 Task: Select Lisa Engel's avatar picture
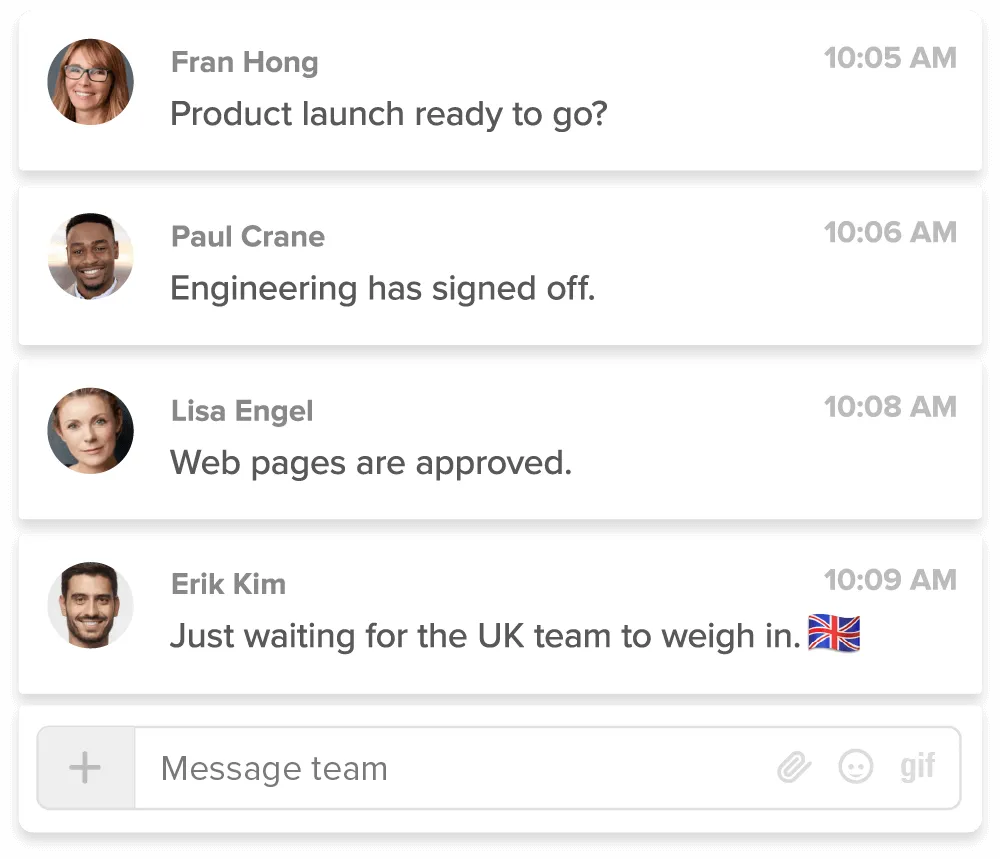pos(90,431)
